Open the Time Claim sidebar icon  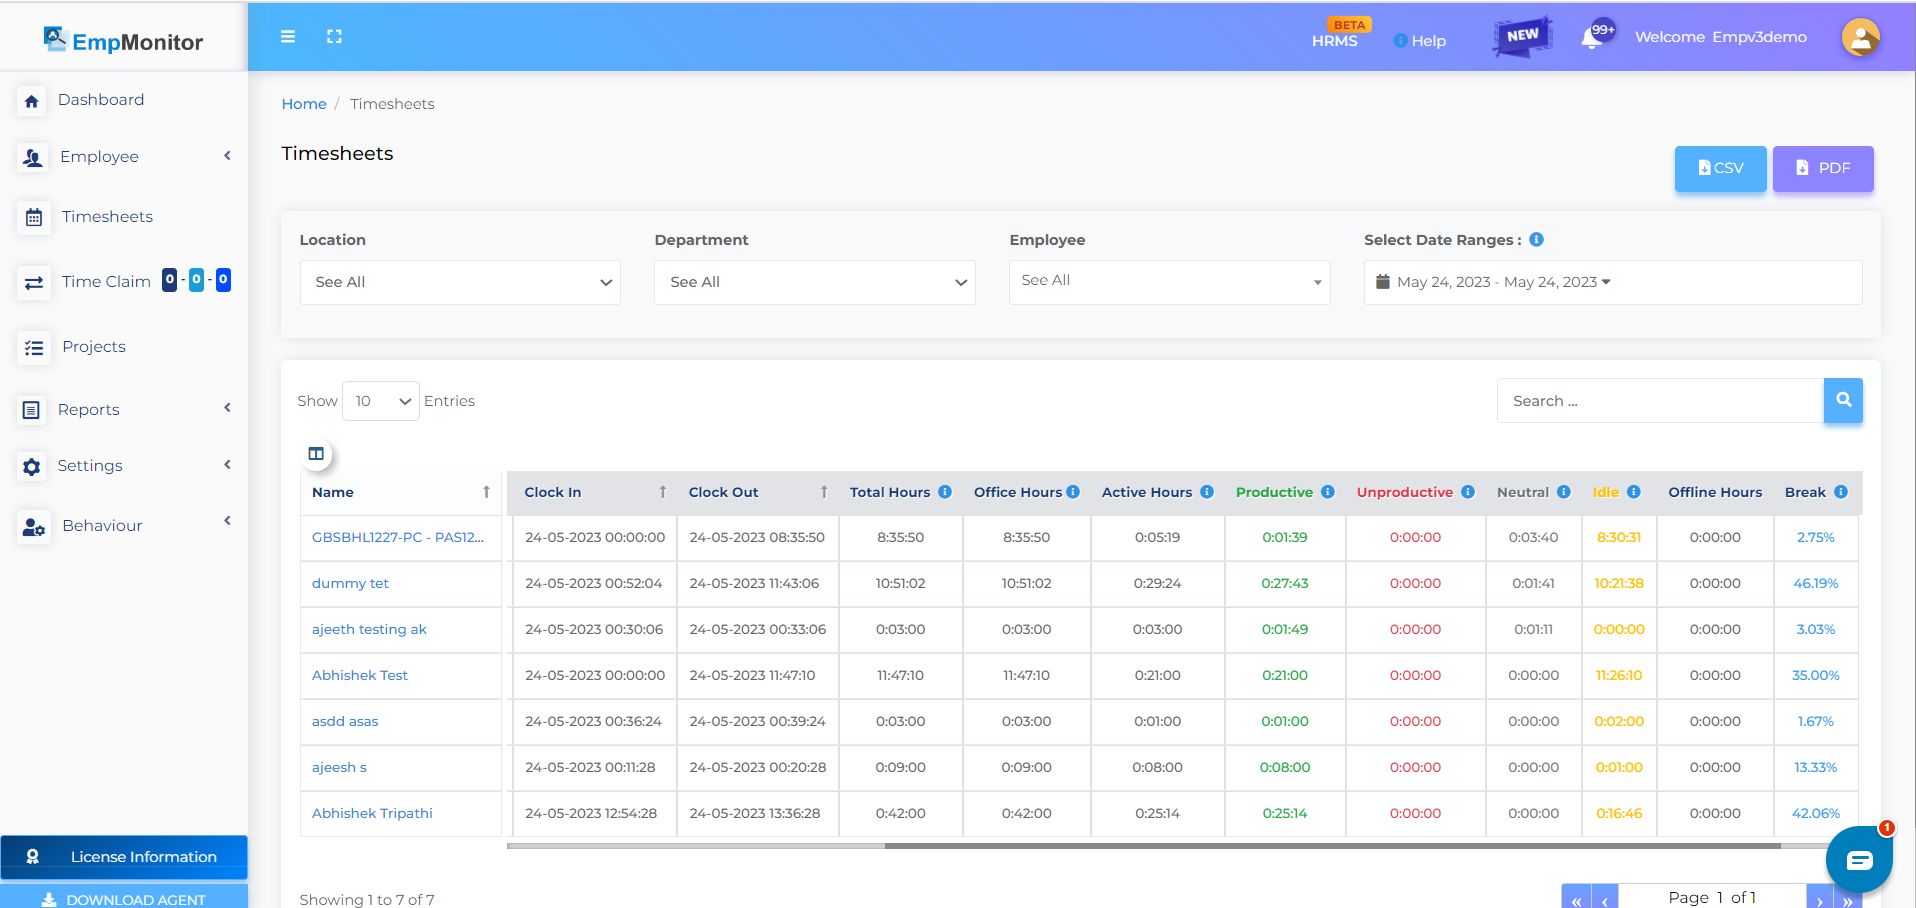pos(33,282)
